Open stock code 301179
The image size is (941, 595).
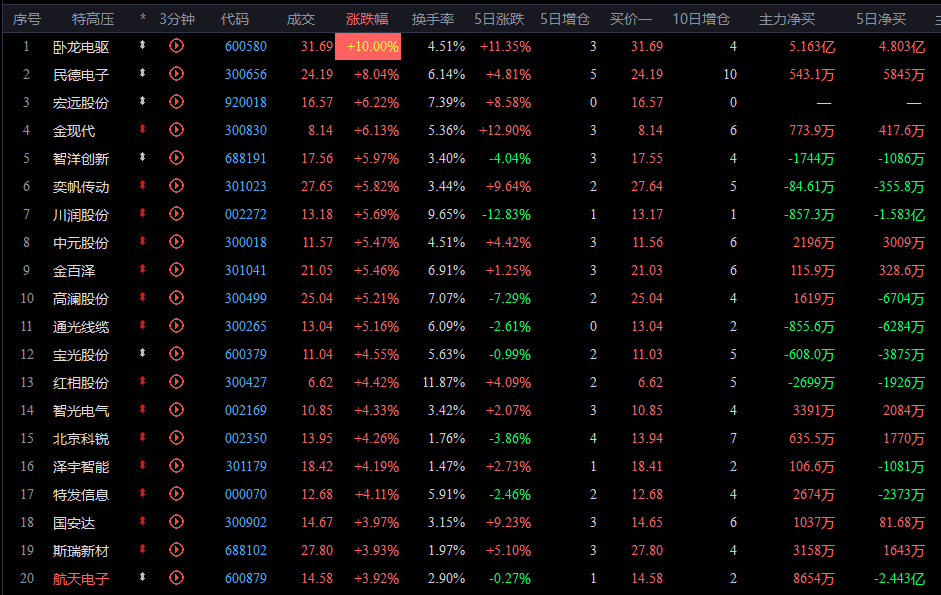tap(246, 467)
